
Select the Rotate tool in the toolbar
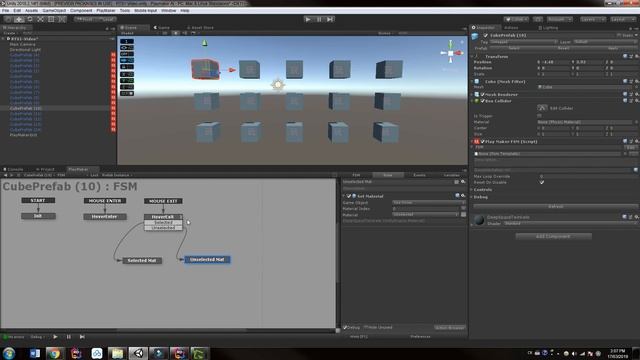pyautogui.click(x=30, y=19)
